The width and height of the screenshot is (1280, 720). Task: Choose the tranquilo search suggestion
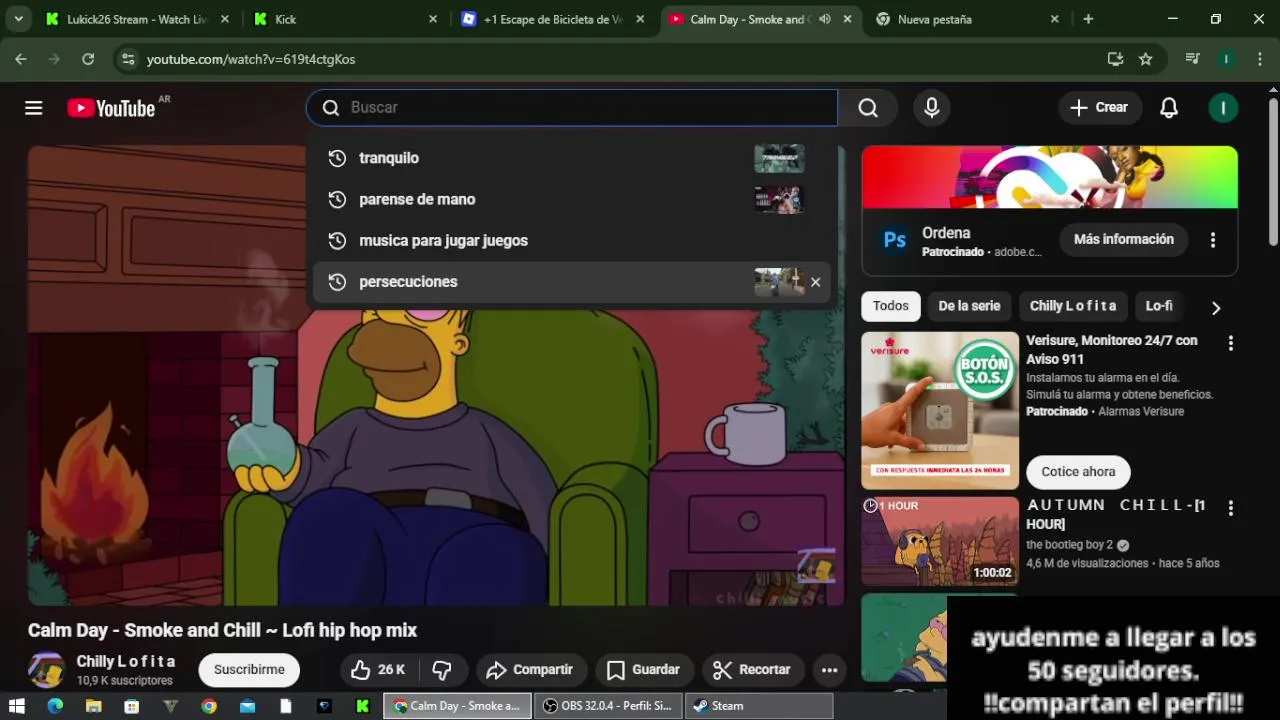(572, 158)
